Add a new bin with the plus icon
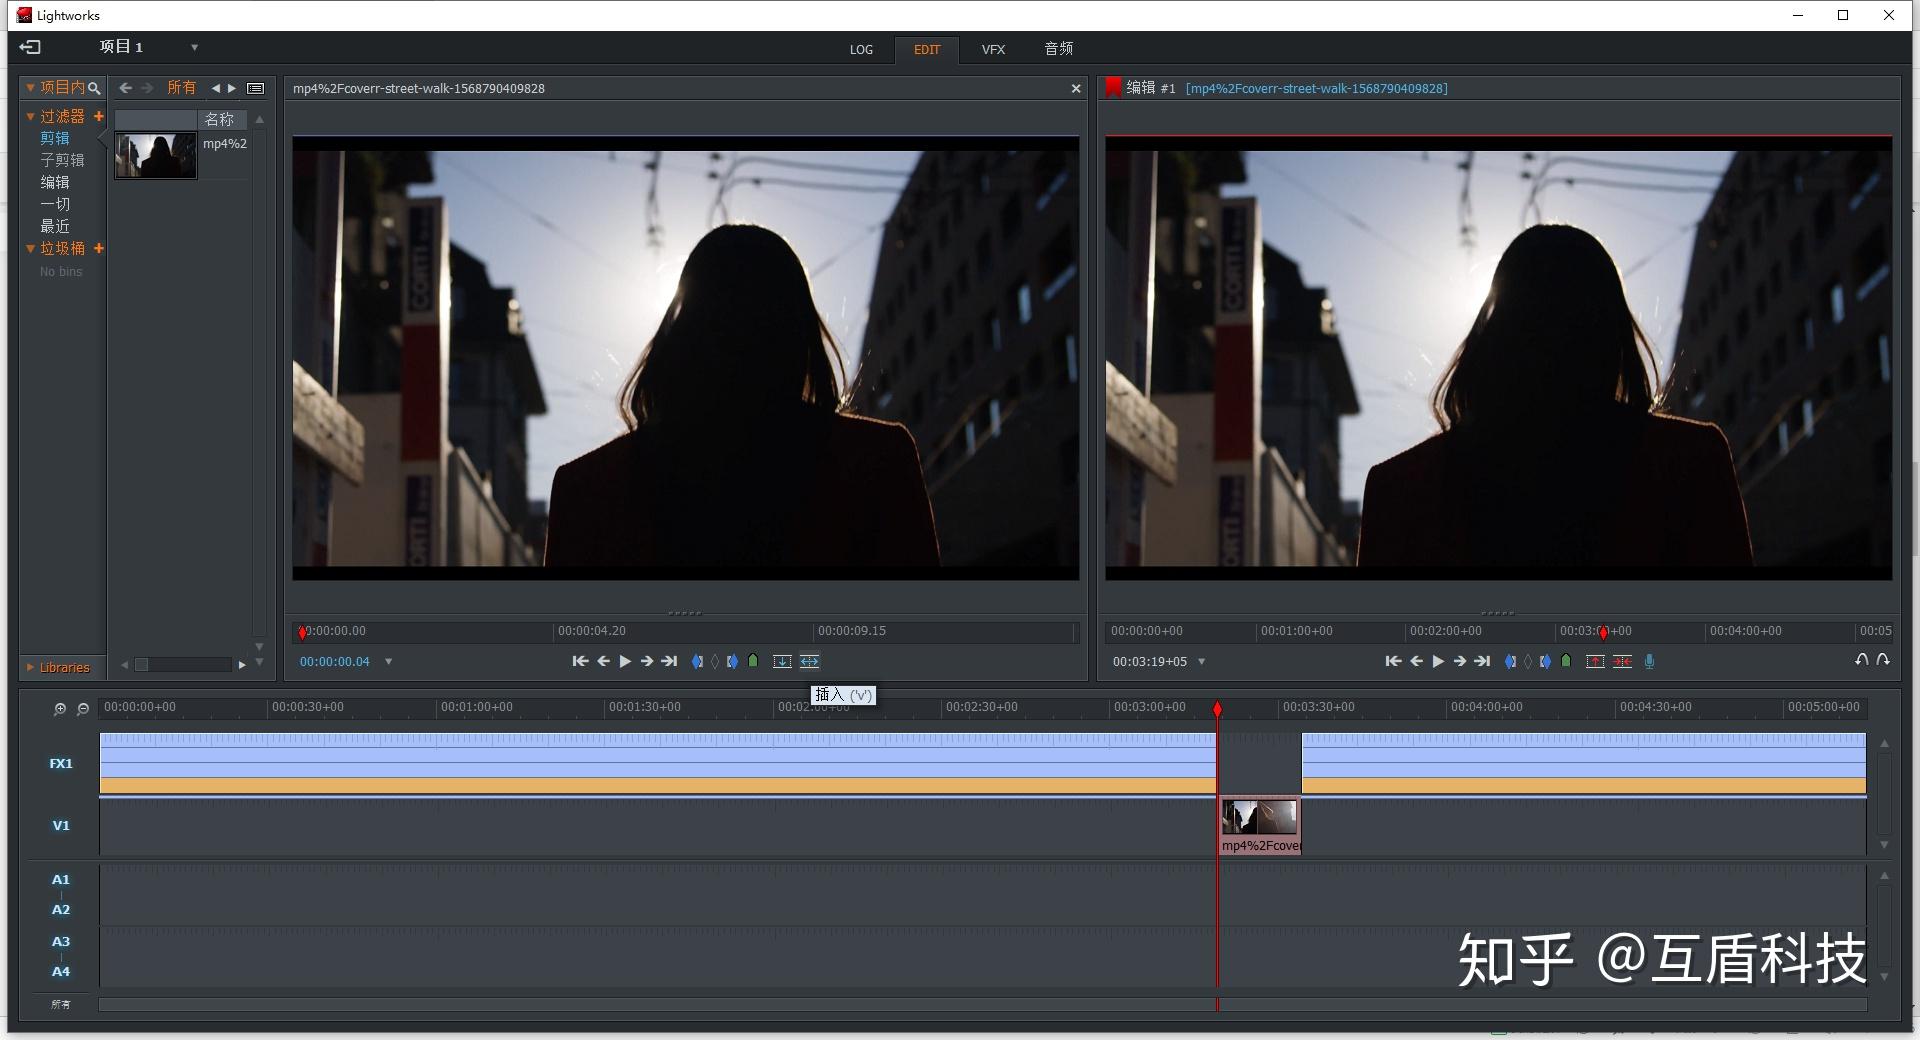 click(x=98, y=248)
